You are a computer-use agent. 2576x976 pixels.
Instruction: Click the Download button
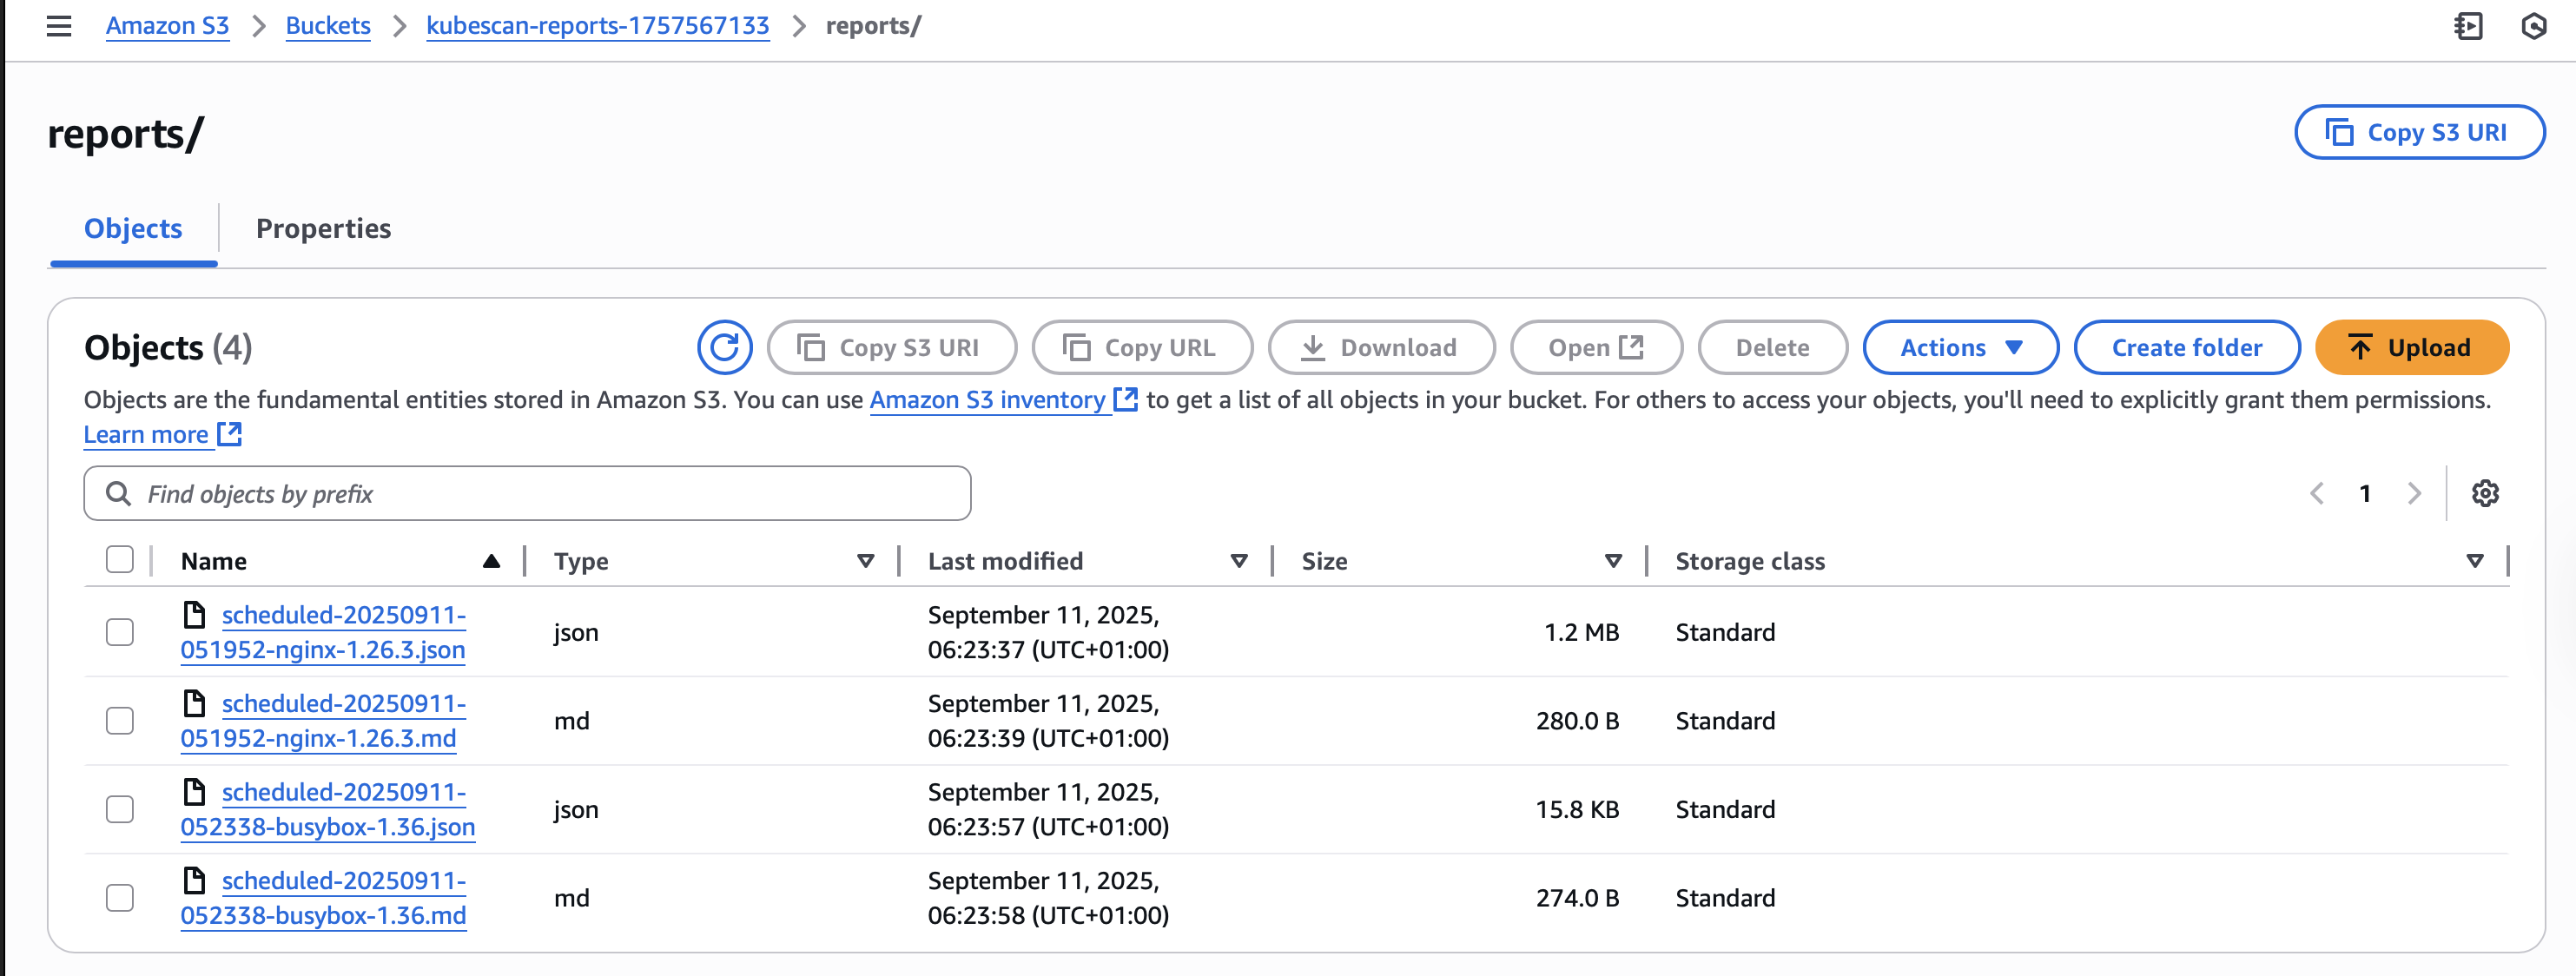(x=1381, y=347)
